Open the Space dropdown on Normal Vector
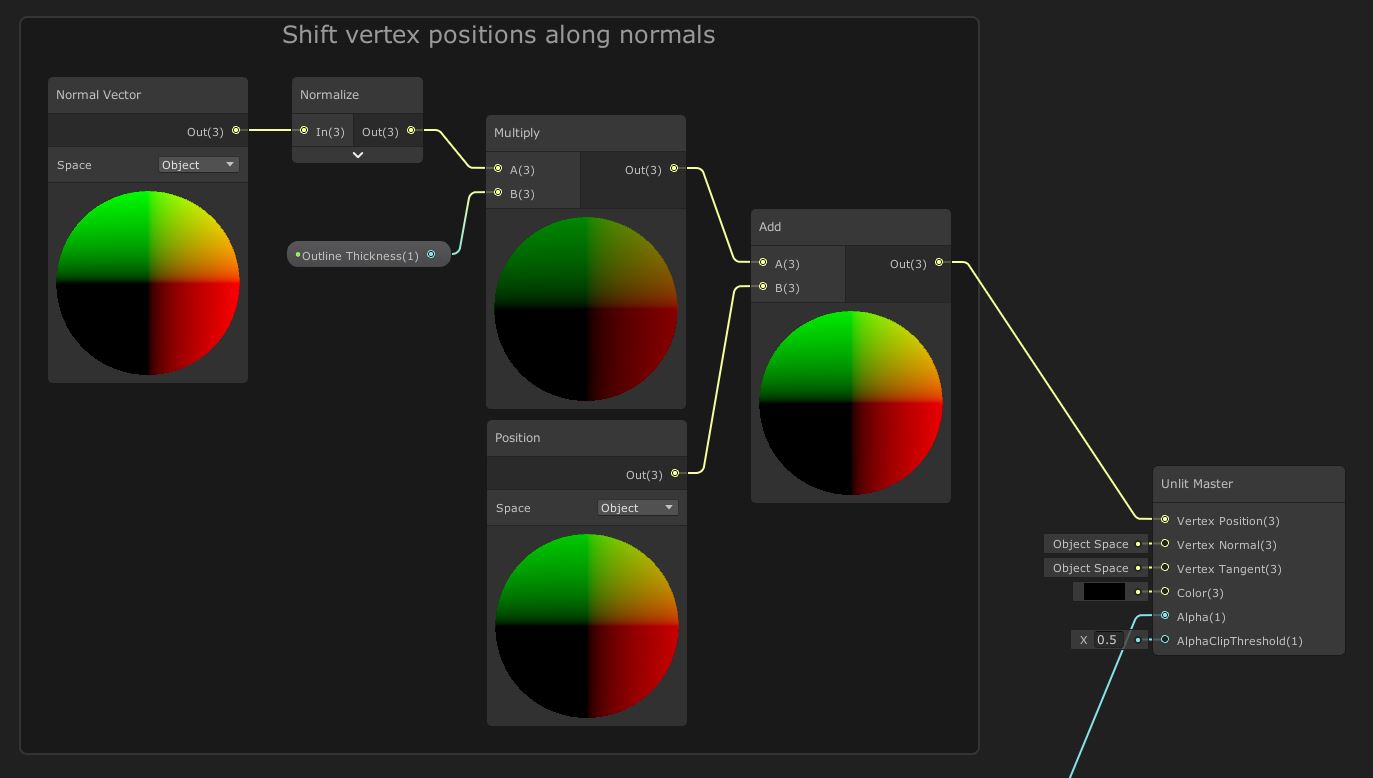The height and width of the screenshot is (778, 1373). coord(198,164)
